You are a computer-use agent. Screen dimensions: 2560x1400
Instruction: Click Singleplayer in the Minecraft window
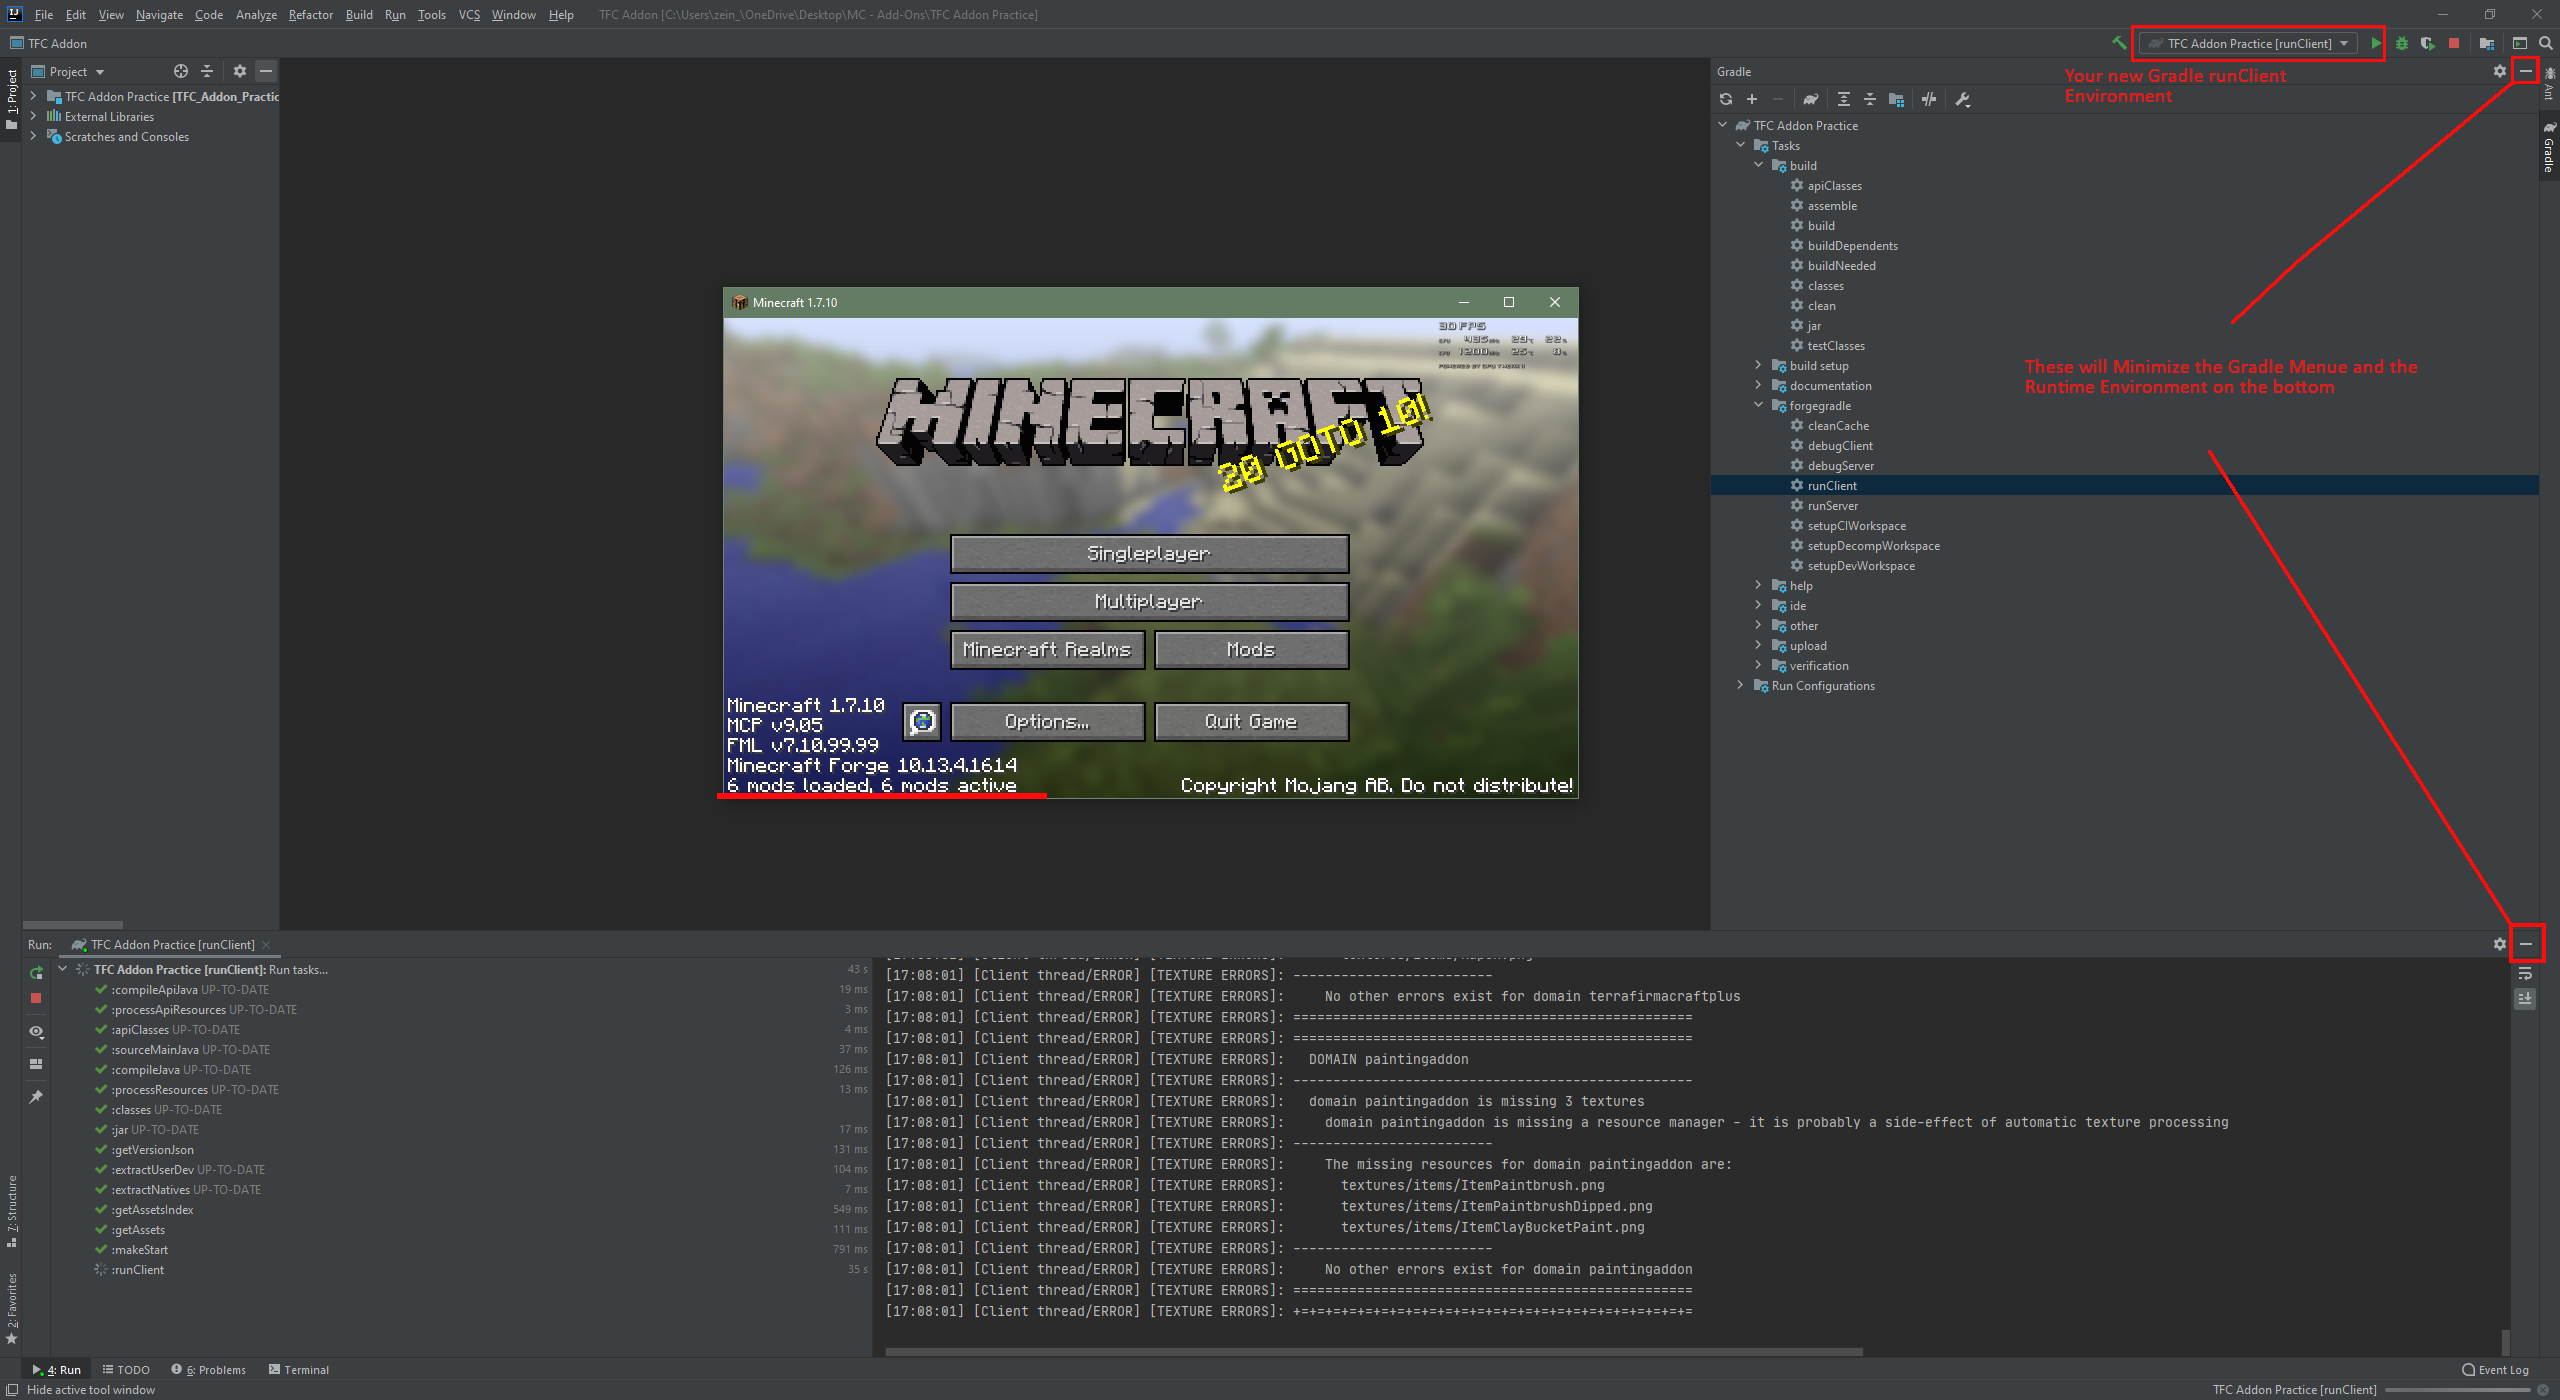point(1149,553)
